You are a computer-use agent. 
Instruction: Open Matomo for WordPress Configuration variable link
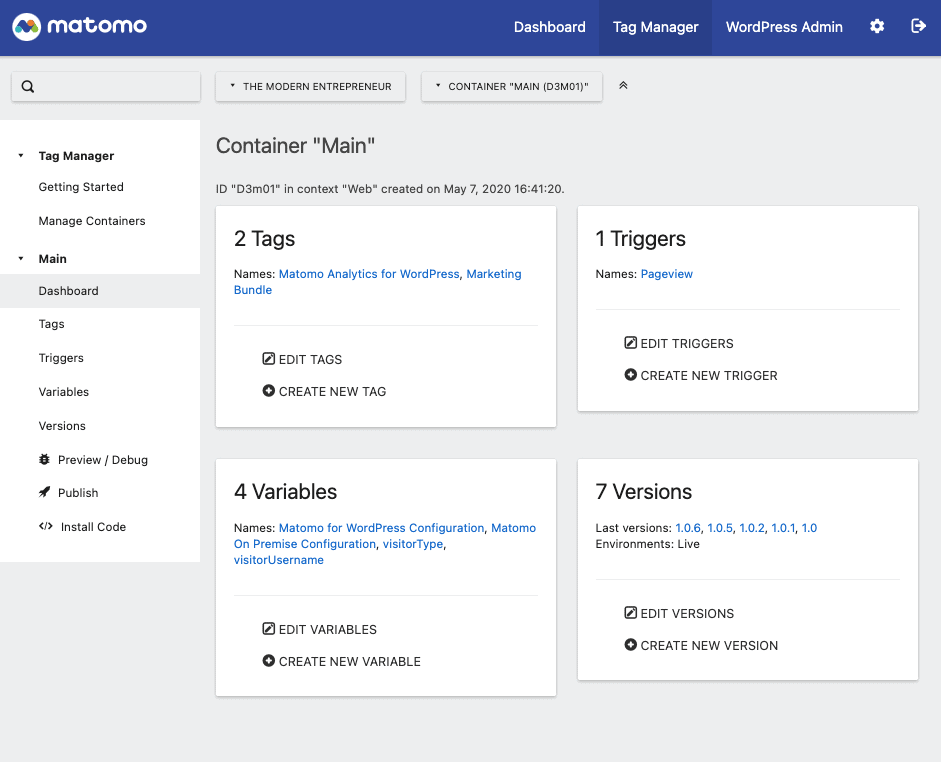point(382,528)
